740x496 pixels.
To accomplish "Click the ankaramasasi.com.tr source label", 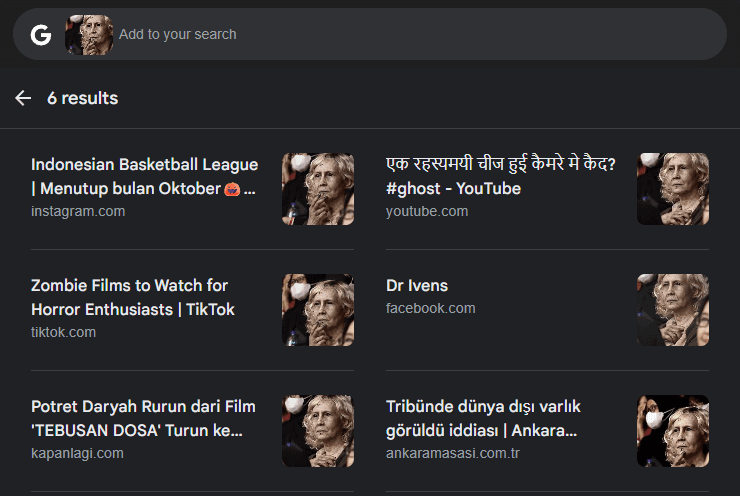I will (453, 453).
